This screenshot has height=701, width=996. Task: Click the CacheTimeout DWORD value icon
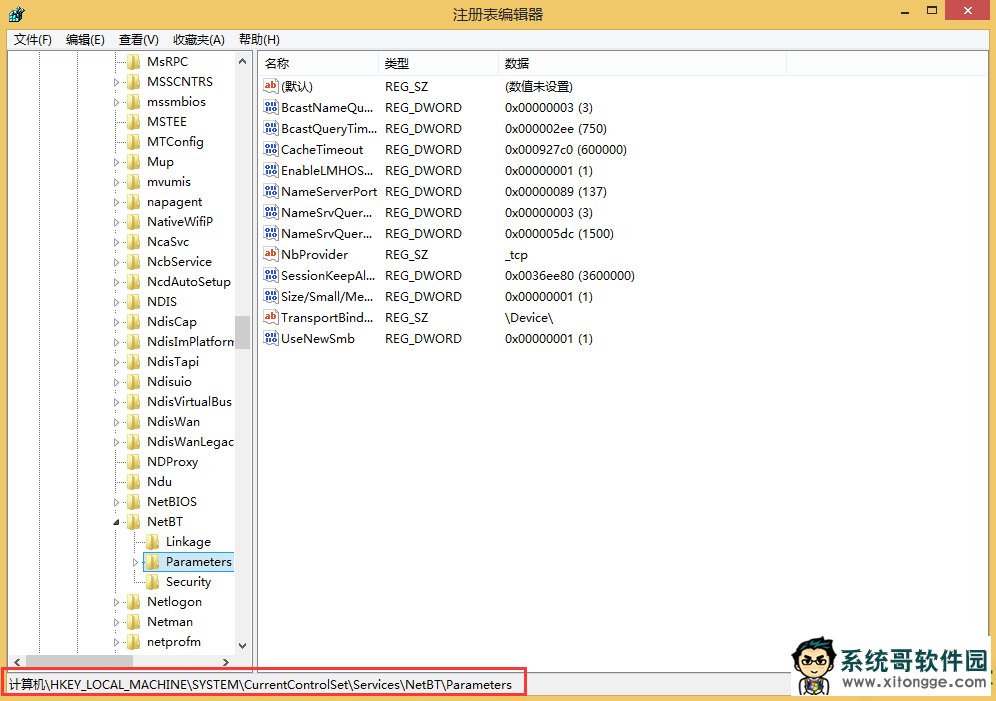pos(270,150)
